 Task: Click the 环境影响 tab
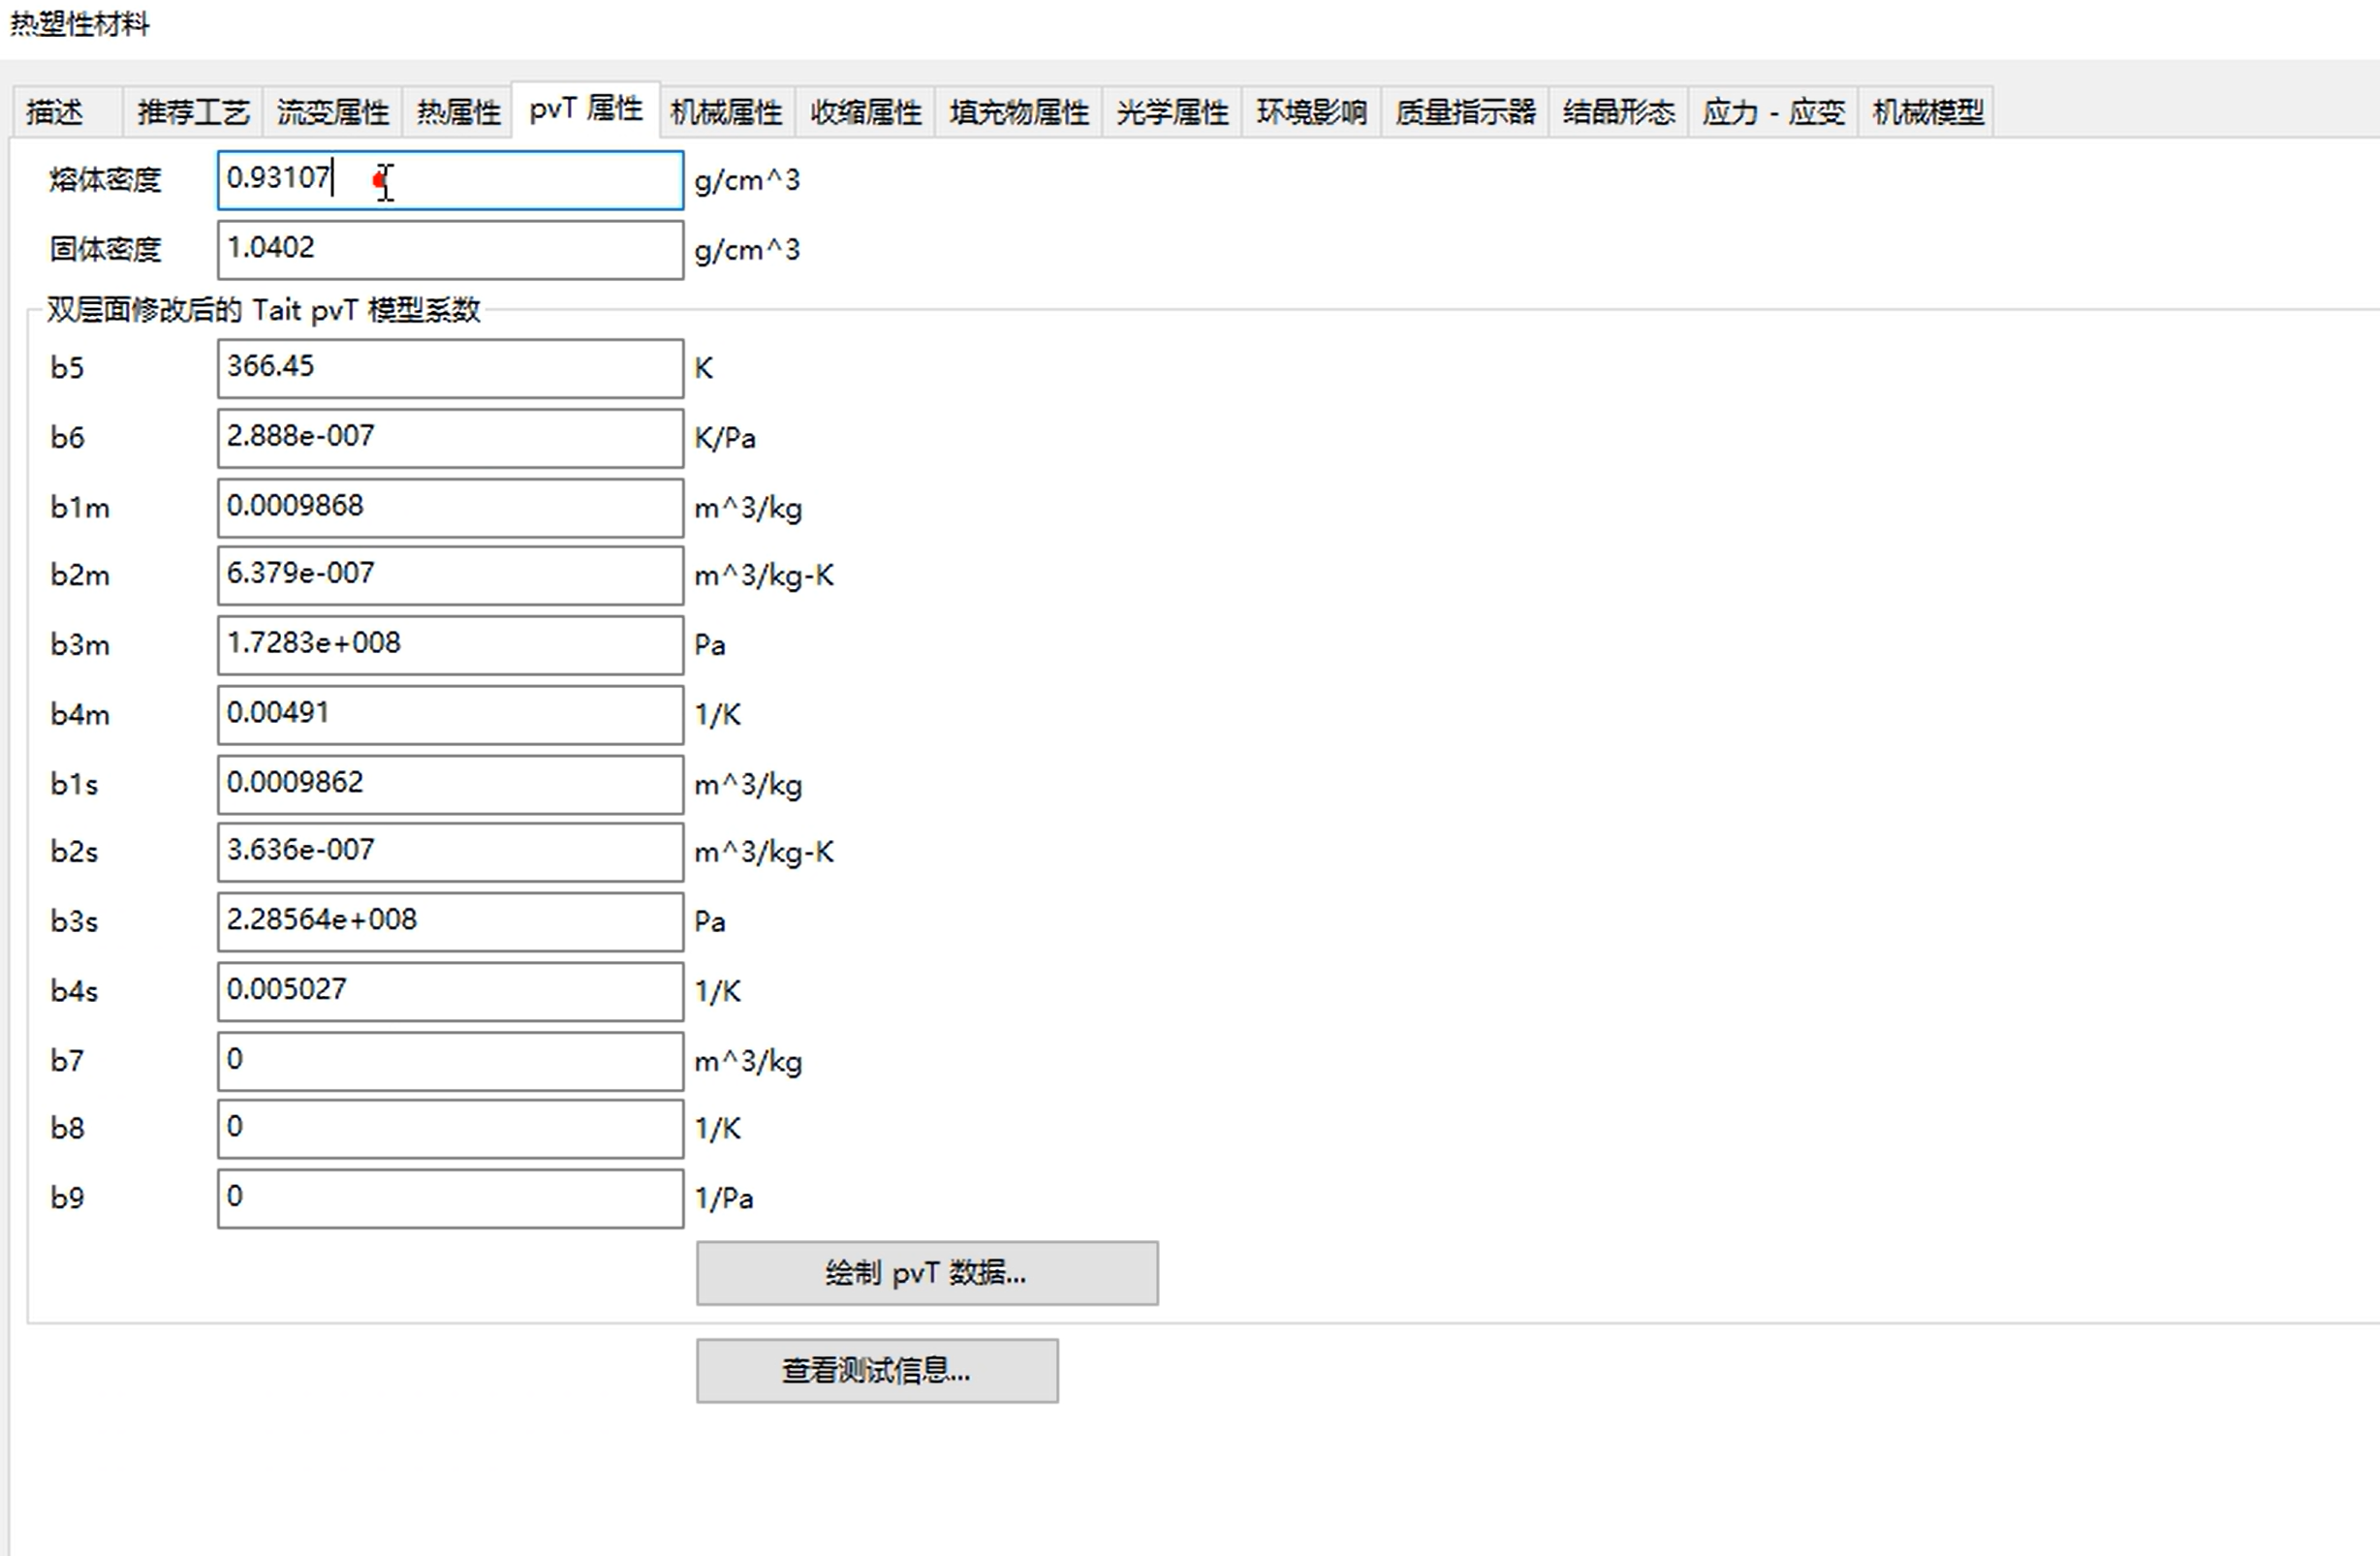point(1311,112)
